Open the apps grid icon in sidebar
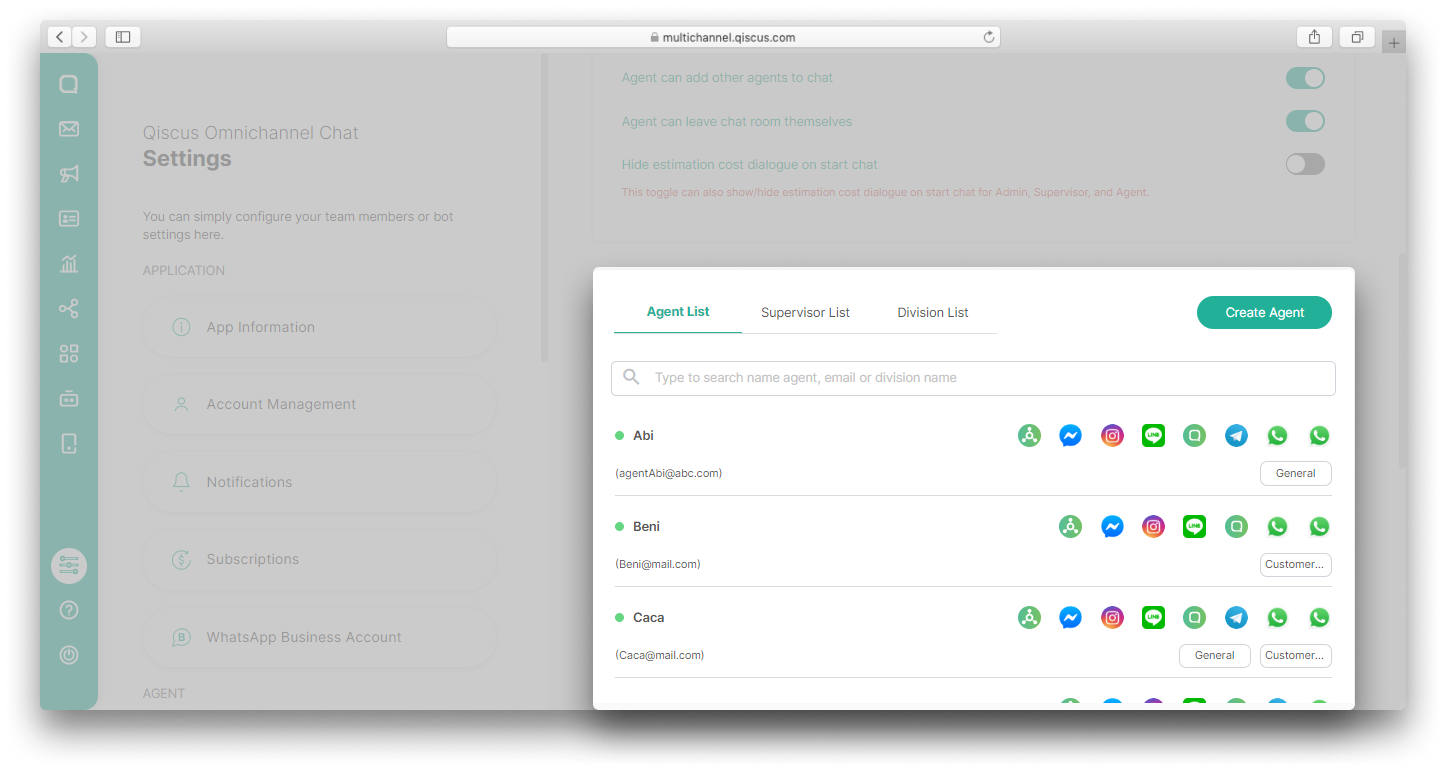Viewport: 1446px width, 770px height. coord(69,353)
